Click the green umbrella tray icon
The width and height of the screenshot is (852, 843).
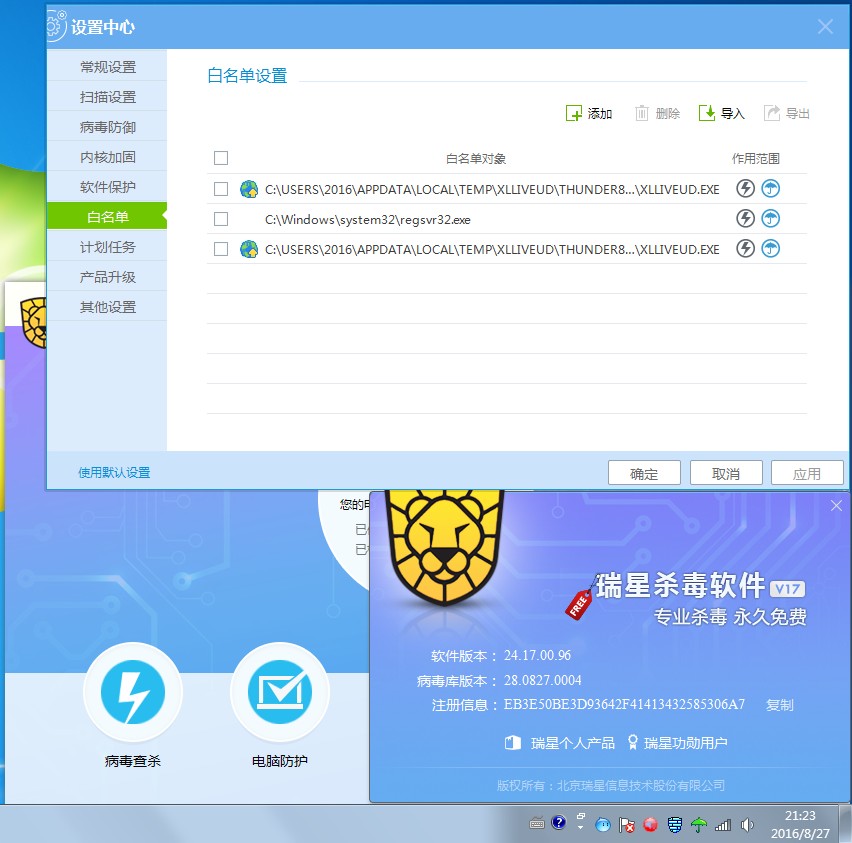tap(699, 825)
